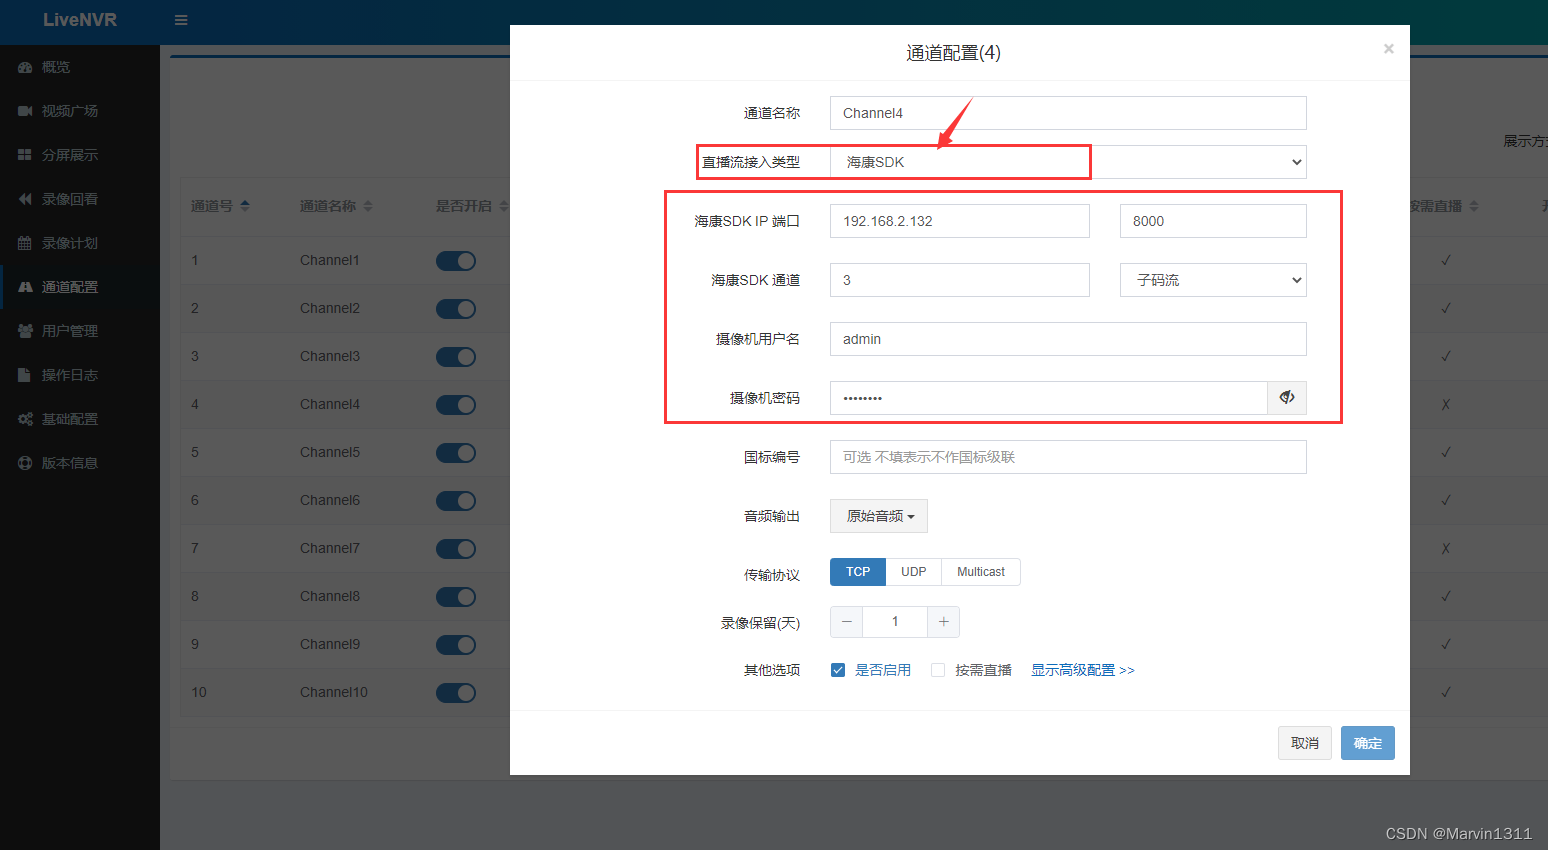Click the 录像回看 rewind icon
This screenshot has width=1548, height=850.
tap(25, 199)
